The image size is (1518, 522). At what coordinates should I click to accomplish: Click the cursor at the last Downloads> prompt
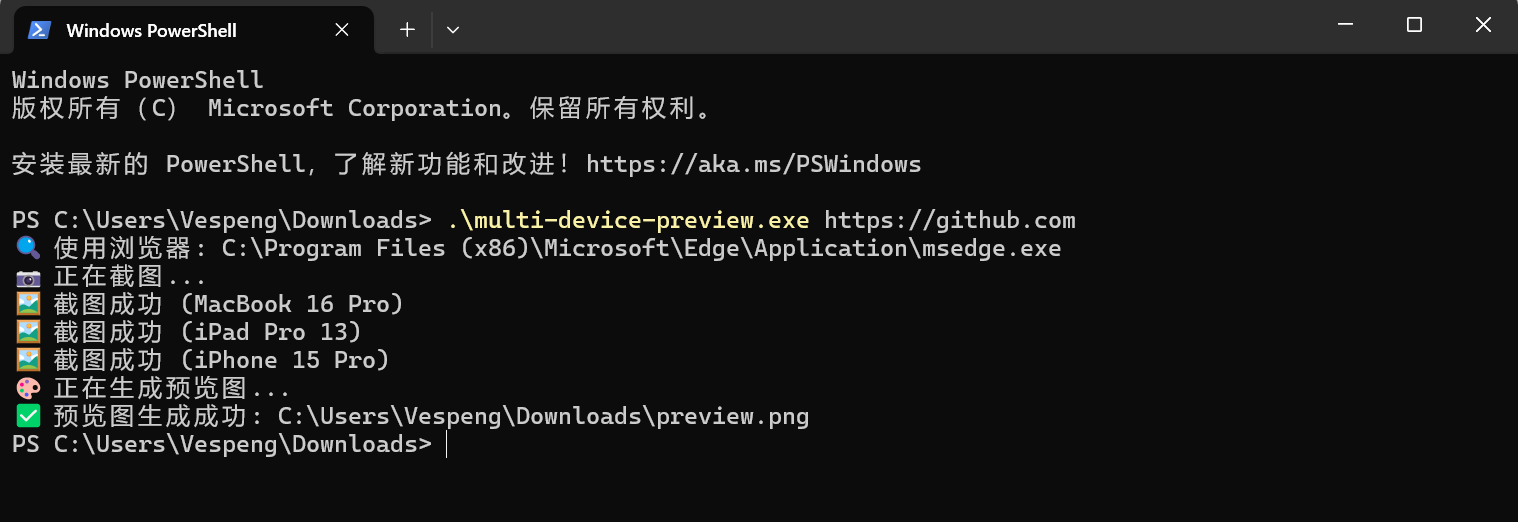446,444
